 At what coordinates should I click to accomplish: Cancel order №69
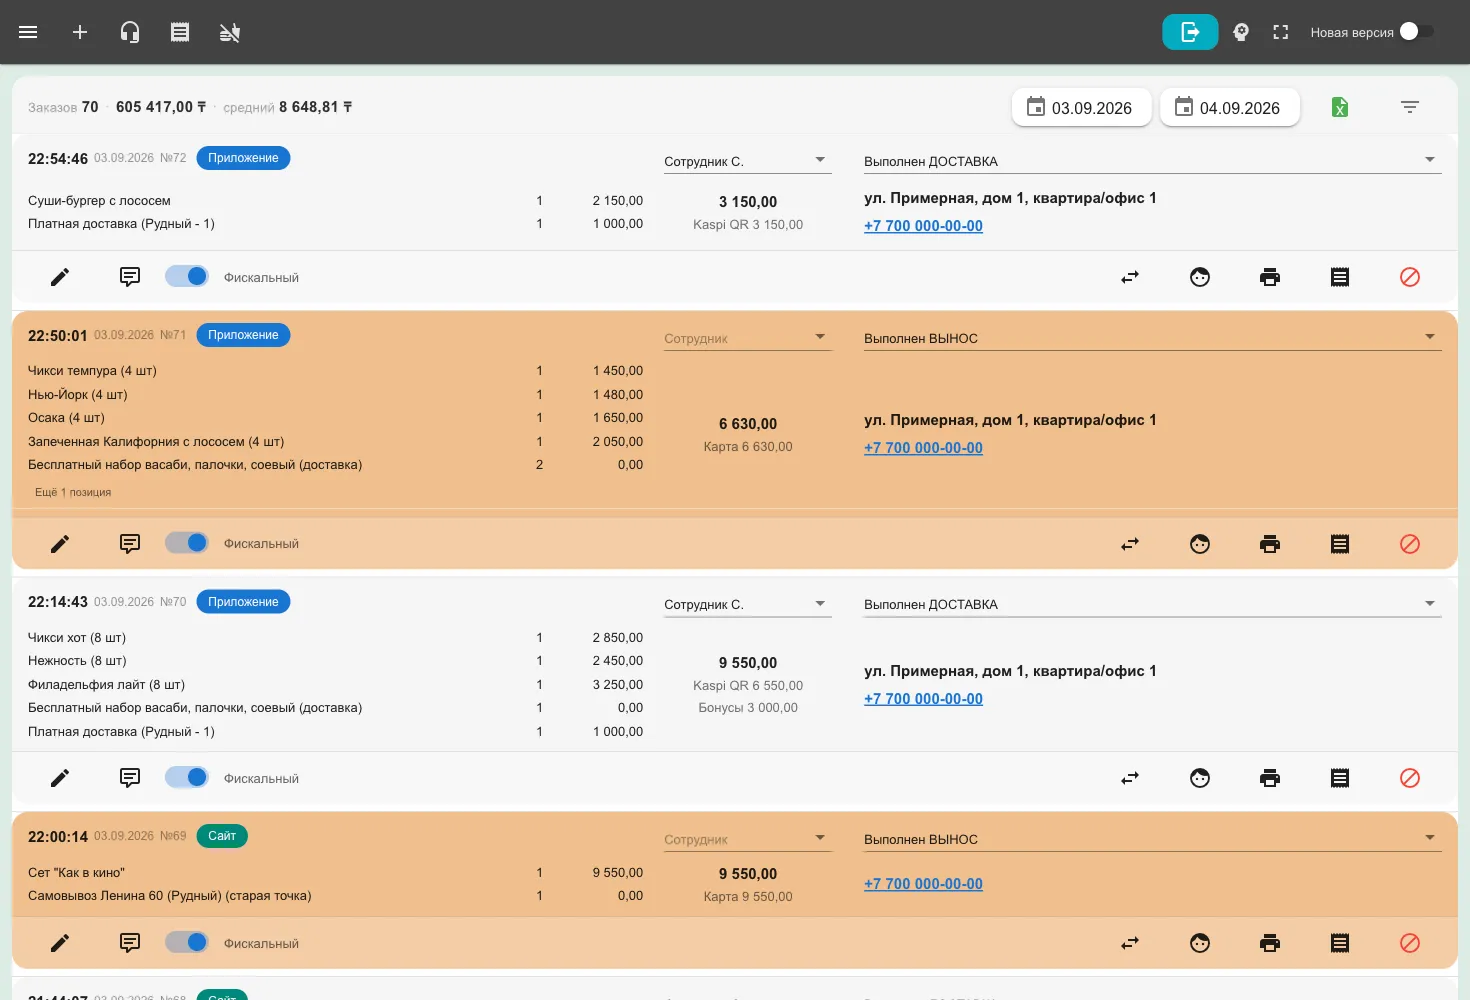pos(1410,943)
